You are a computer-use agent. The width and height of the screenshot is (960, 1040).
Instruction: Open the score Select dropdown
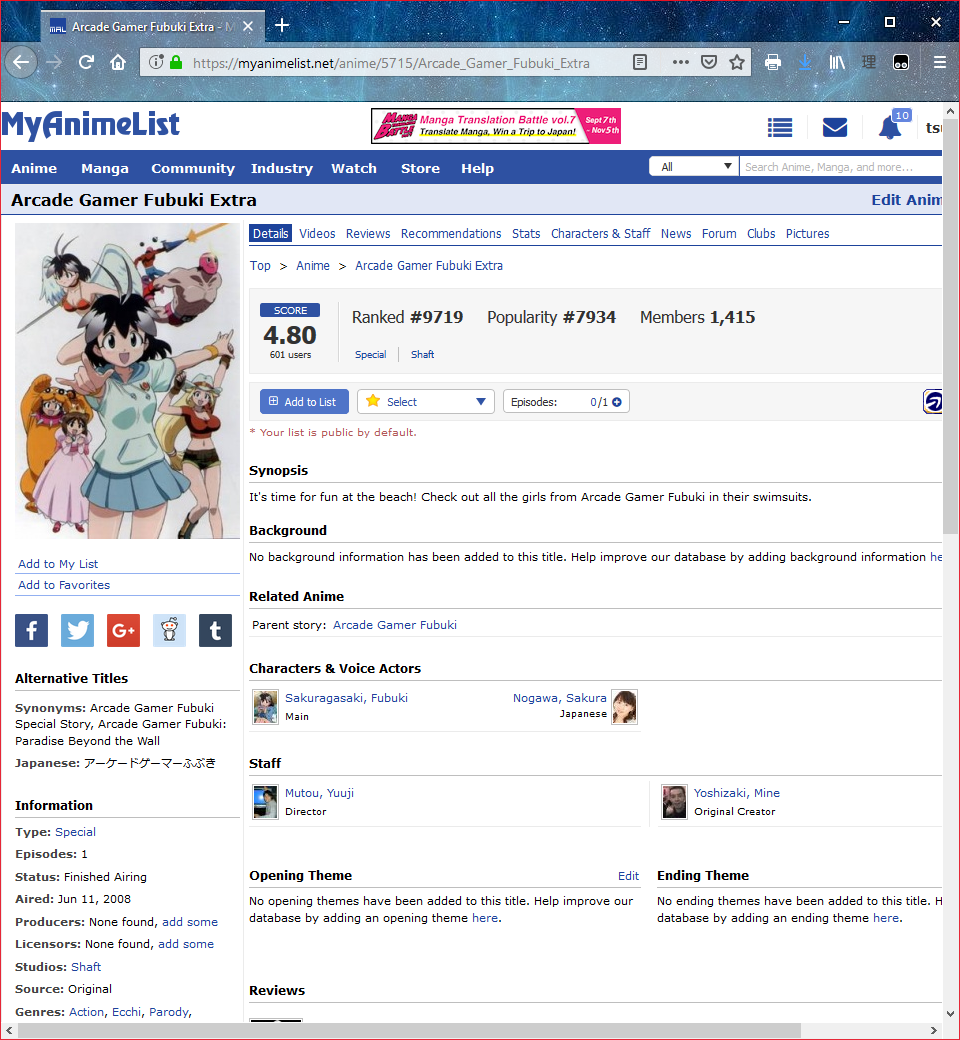point(425,402)
